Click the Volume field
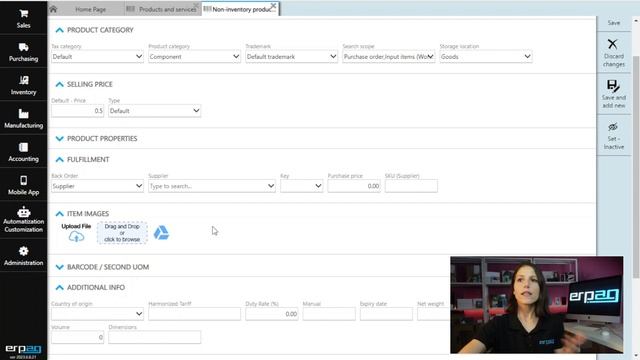Viewport: 640px width, 360px height. pos(78,337)
